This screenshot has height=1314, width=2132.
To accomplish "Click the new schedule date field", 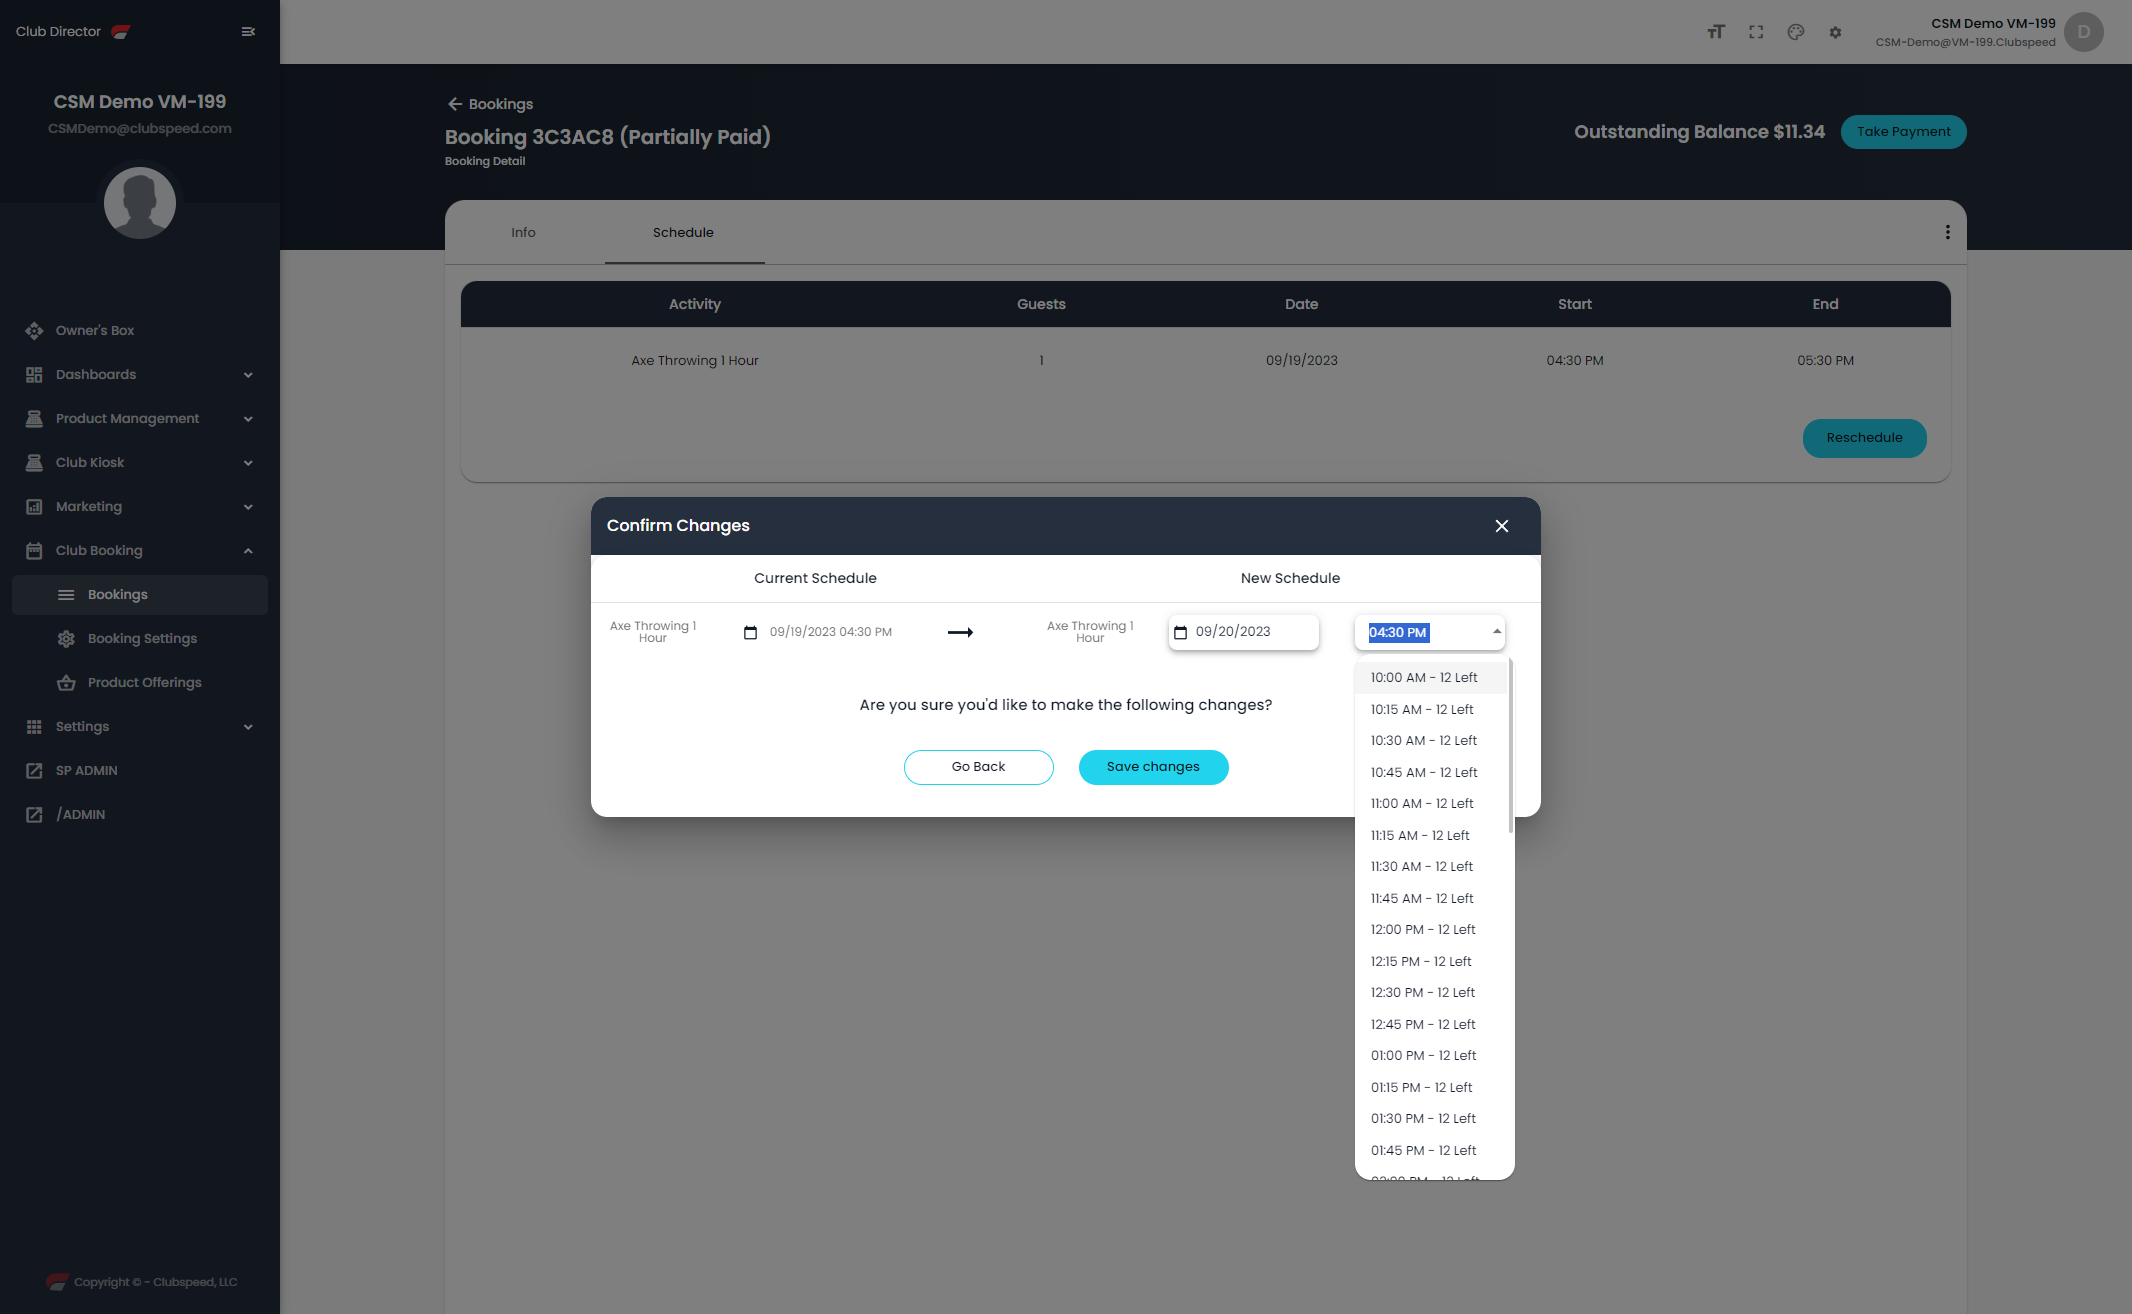I will point(1243,632).
